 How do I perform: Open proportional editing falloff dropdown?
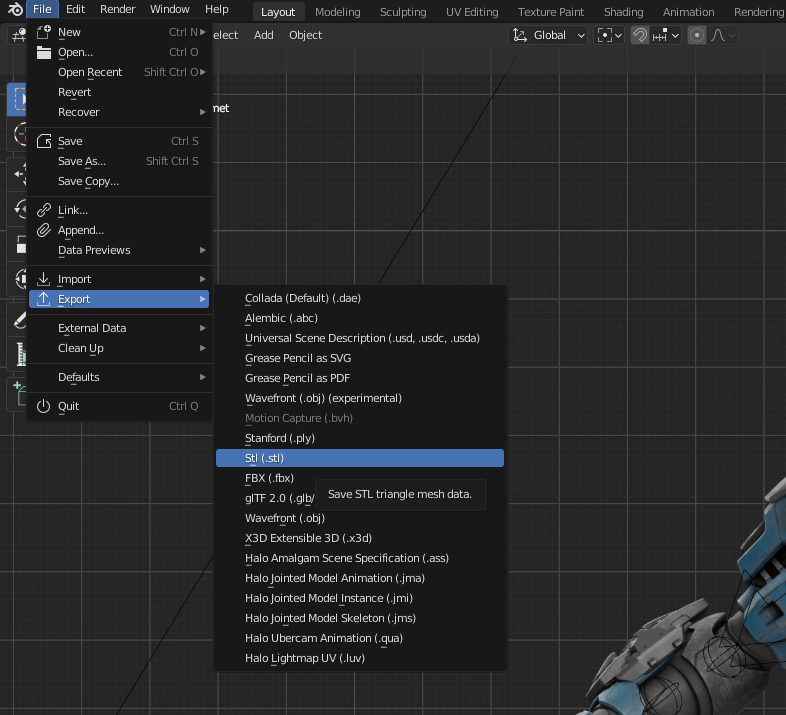[x=722, y=36]
